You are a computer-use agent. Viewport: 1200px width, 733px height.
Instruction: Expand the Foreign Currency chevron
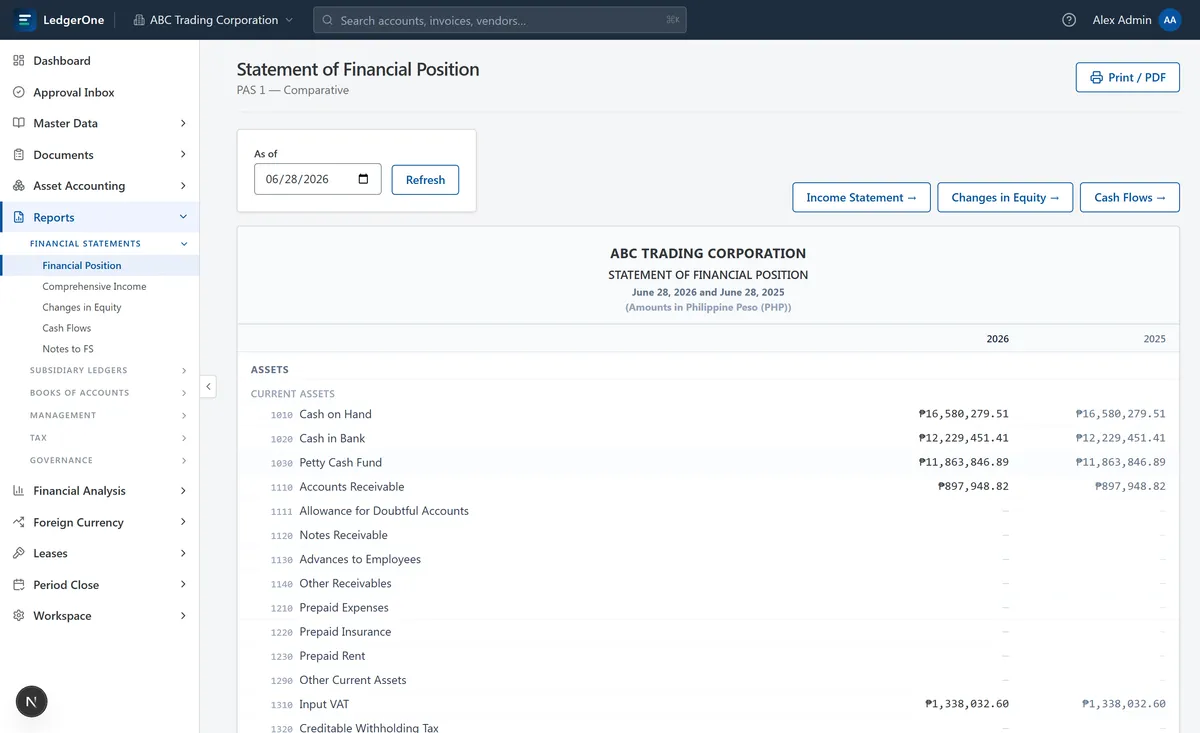point(183,522)
